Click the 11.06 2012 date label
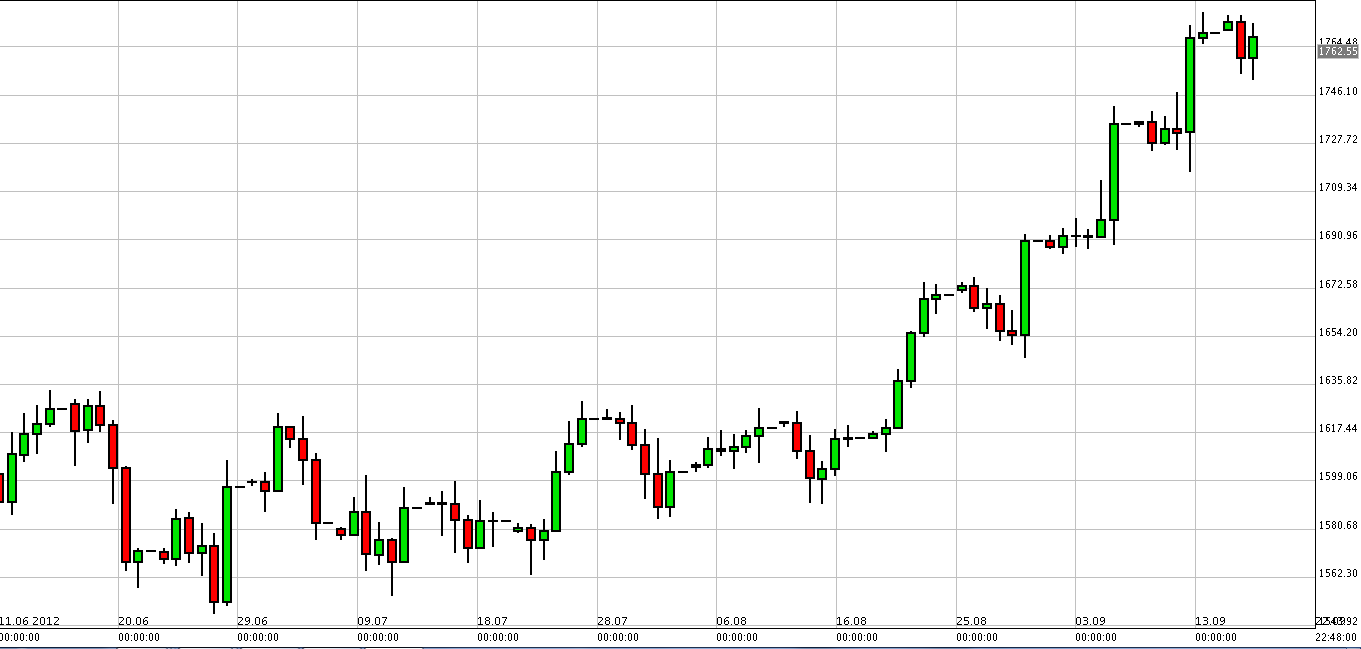Image resolution: width=1361 pixels, height=649 pixels. [x=29, y=620]
